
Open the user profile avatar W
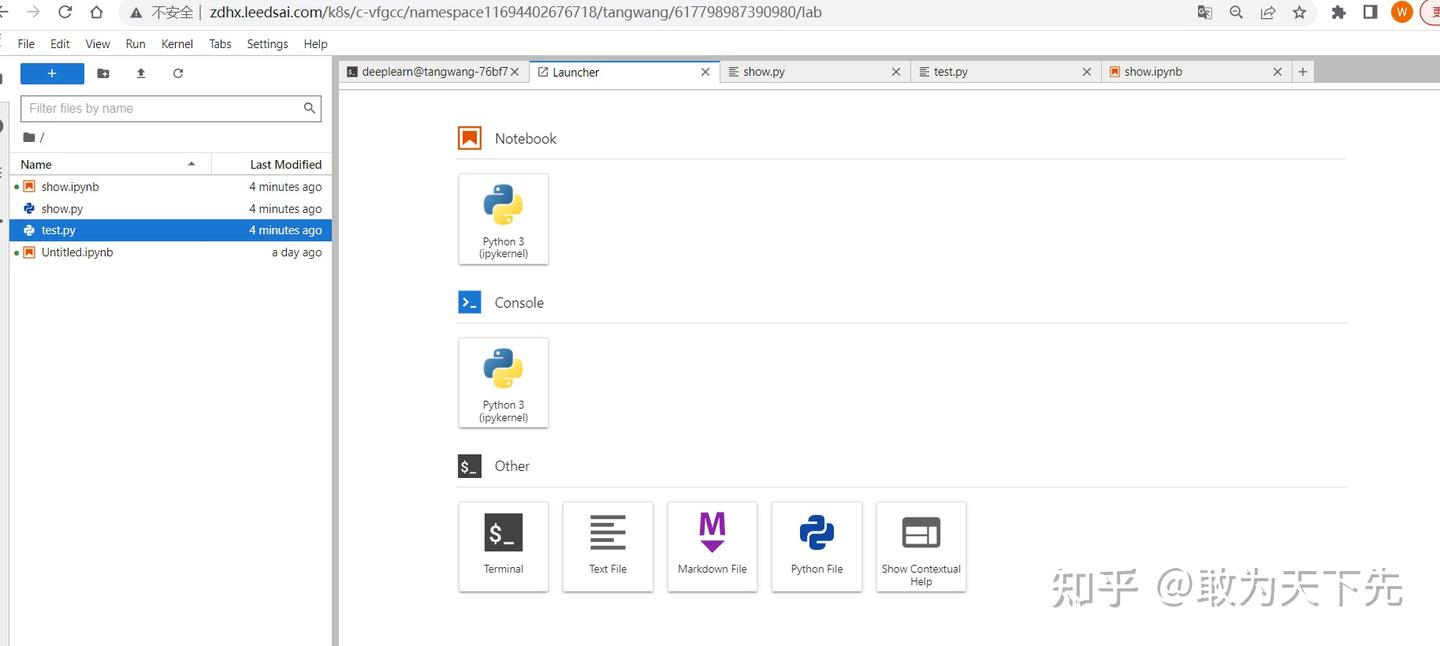(1402, 12)
